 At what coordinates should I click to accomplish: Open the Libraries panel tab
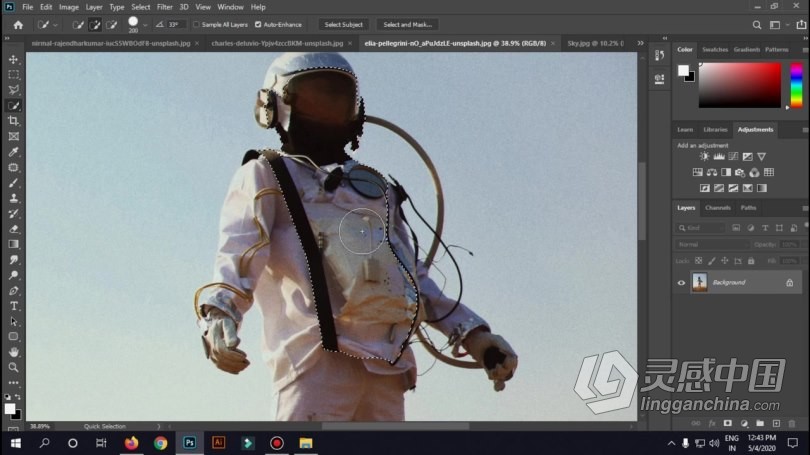pyautogui.click(x=715, y=130)
